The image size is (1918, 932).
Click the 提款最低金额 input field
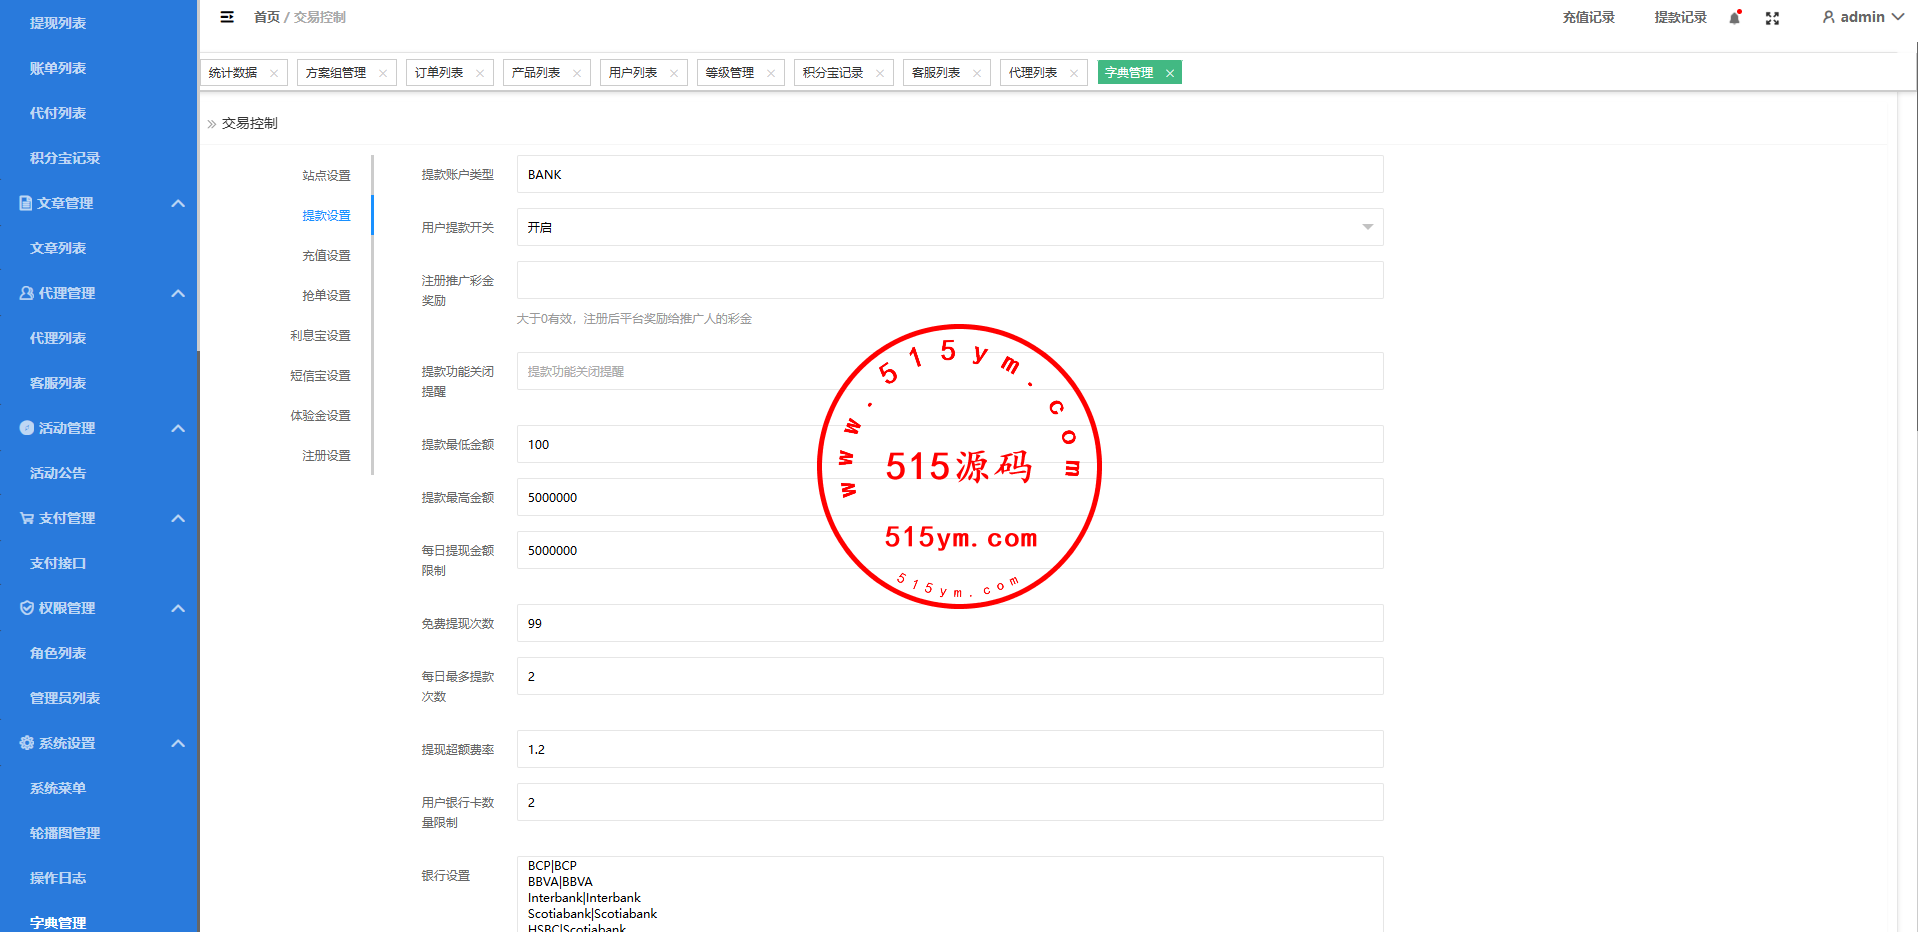949,444
